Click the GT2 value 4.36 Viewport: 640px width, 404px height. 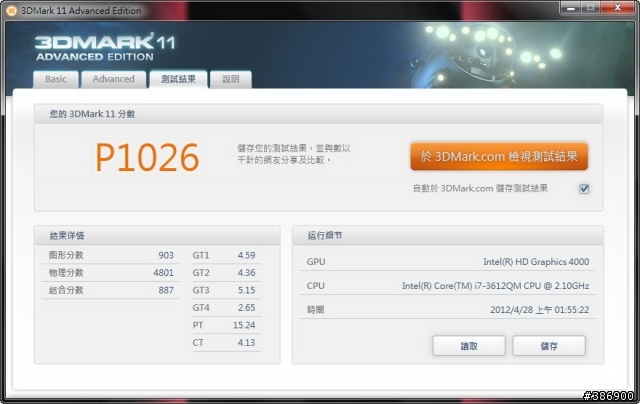click(x=246, y=273)
